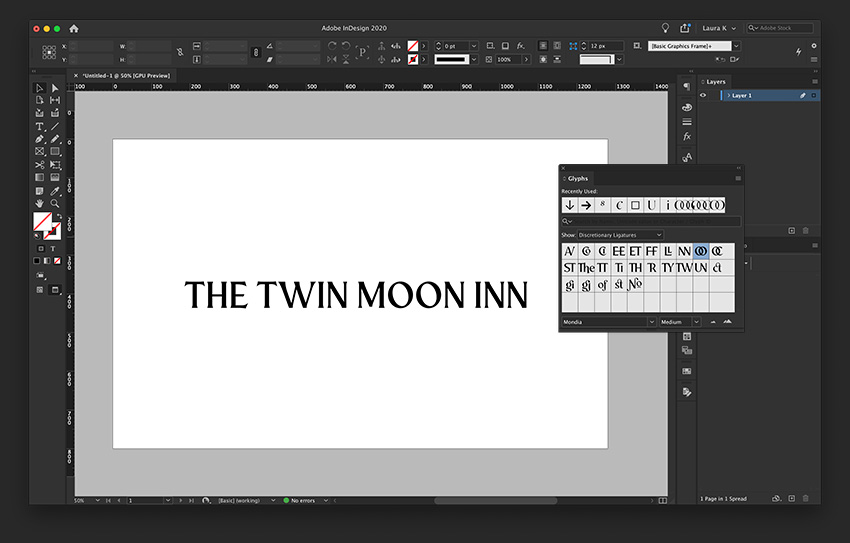Select the Direct Selection tool
This screenshot has height=543, width=850.
55,88
